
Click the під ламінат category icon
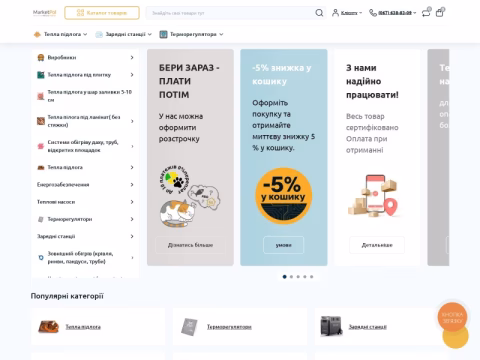[41, 121]
